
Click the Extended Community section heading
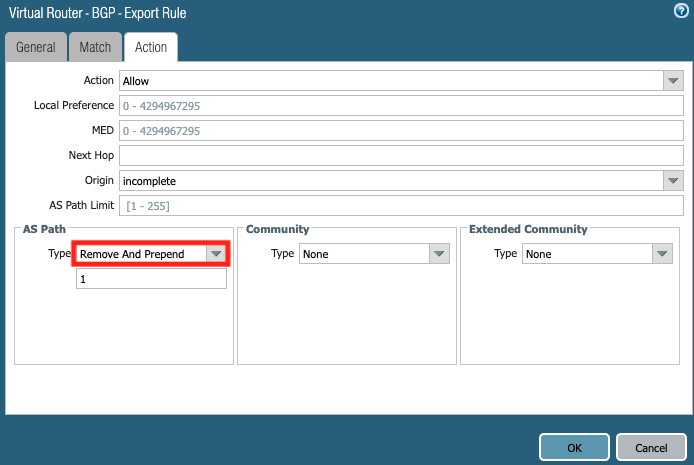pos(528,229)
